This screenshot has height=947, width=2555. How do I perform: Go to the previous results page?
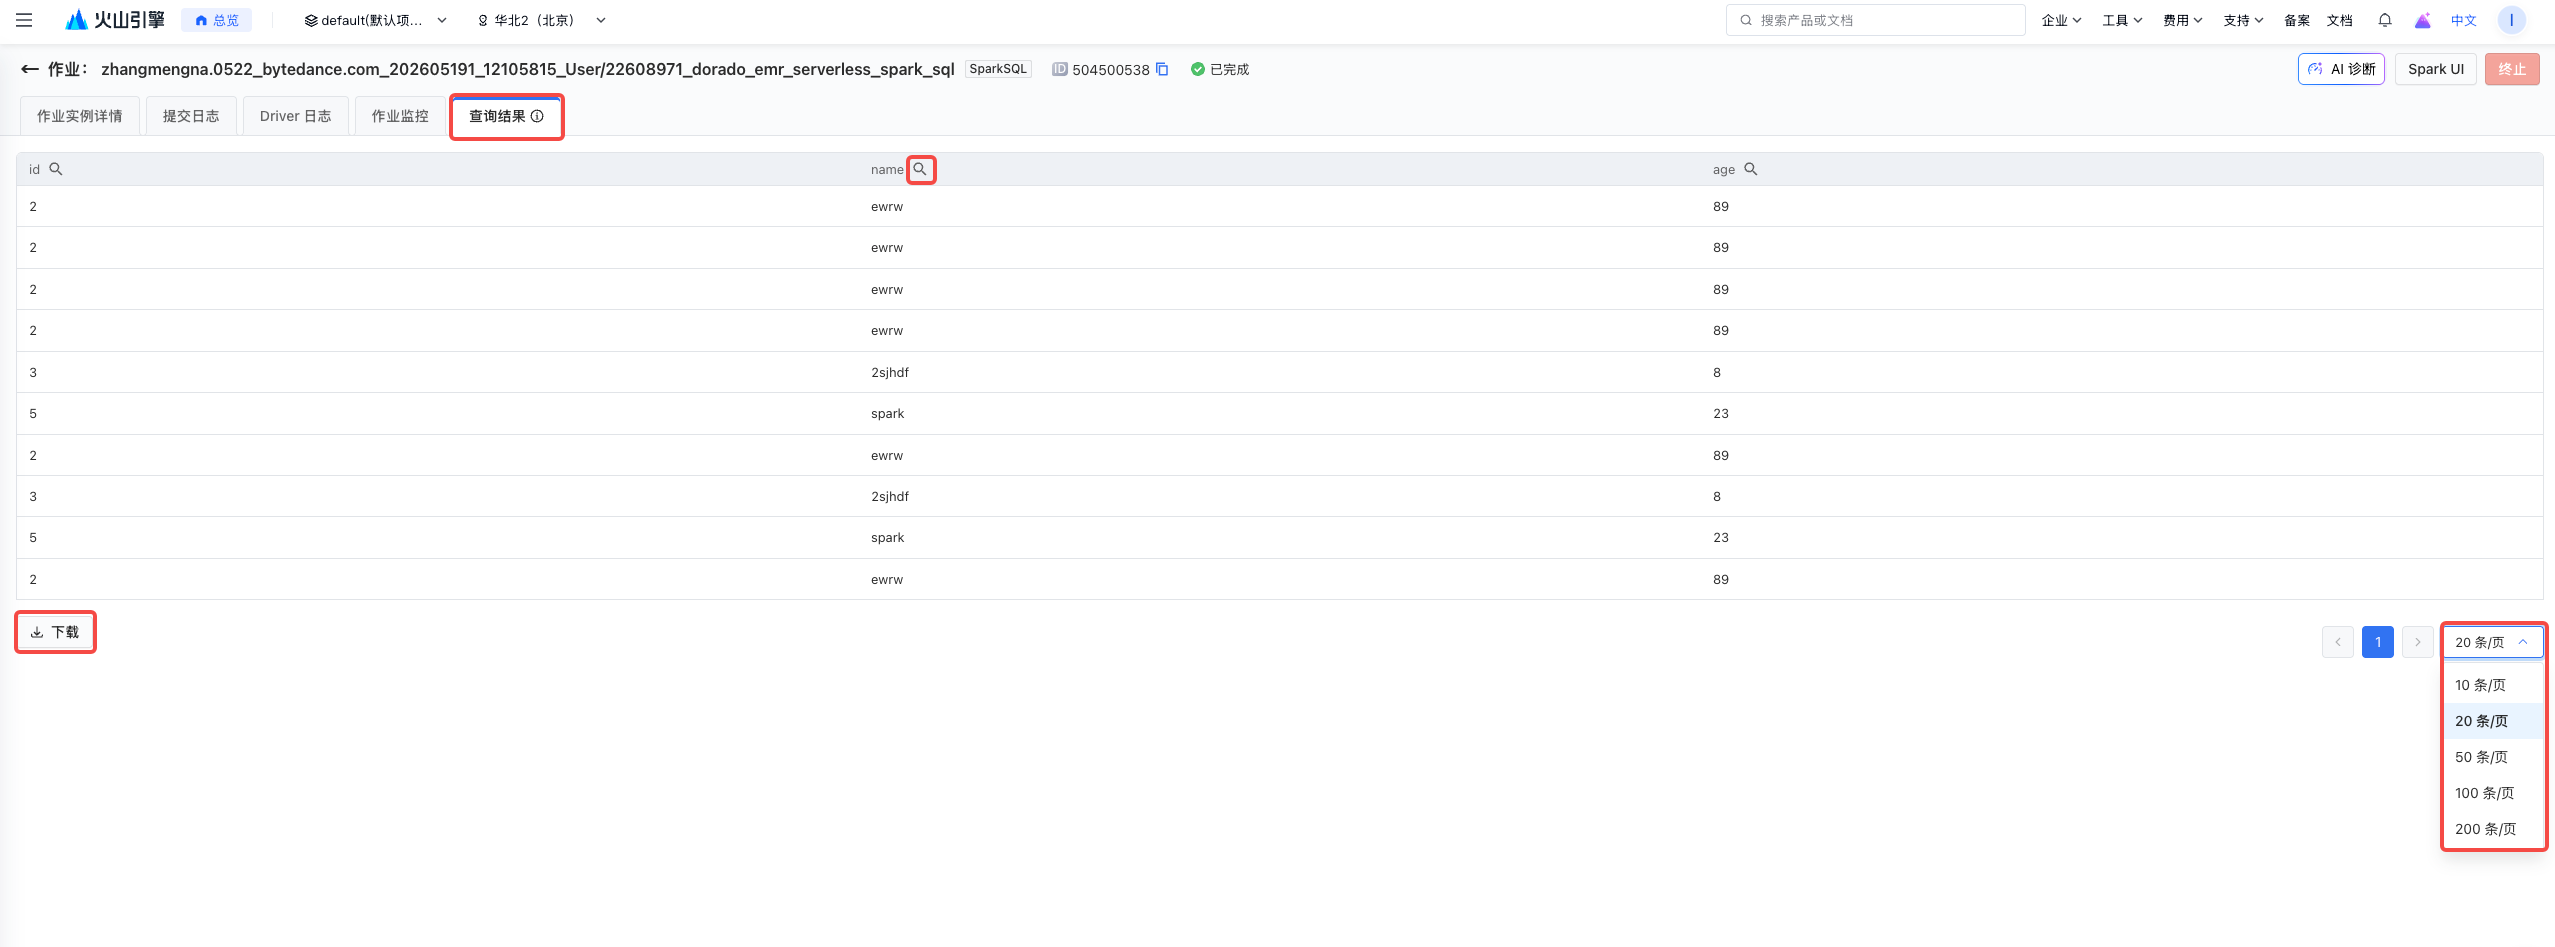[x=2337, y=642]
